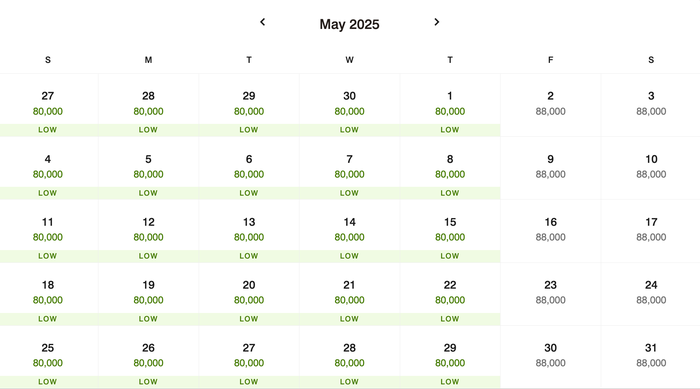Select Monday May 5 date
700x389 pixels.
(148, 168)
